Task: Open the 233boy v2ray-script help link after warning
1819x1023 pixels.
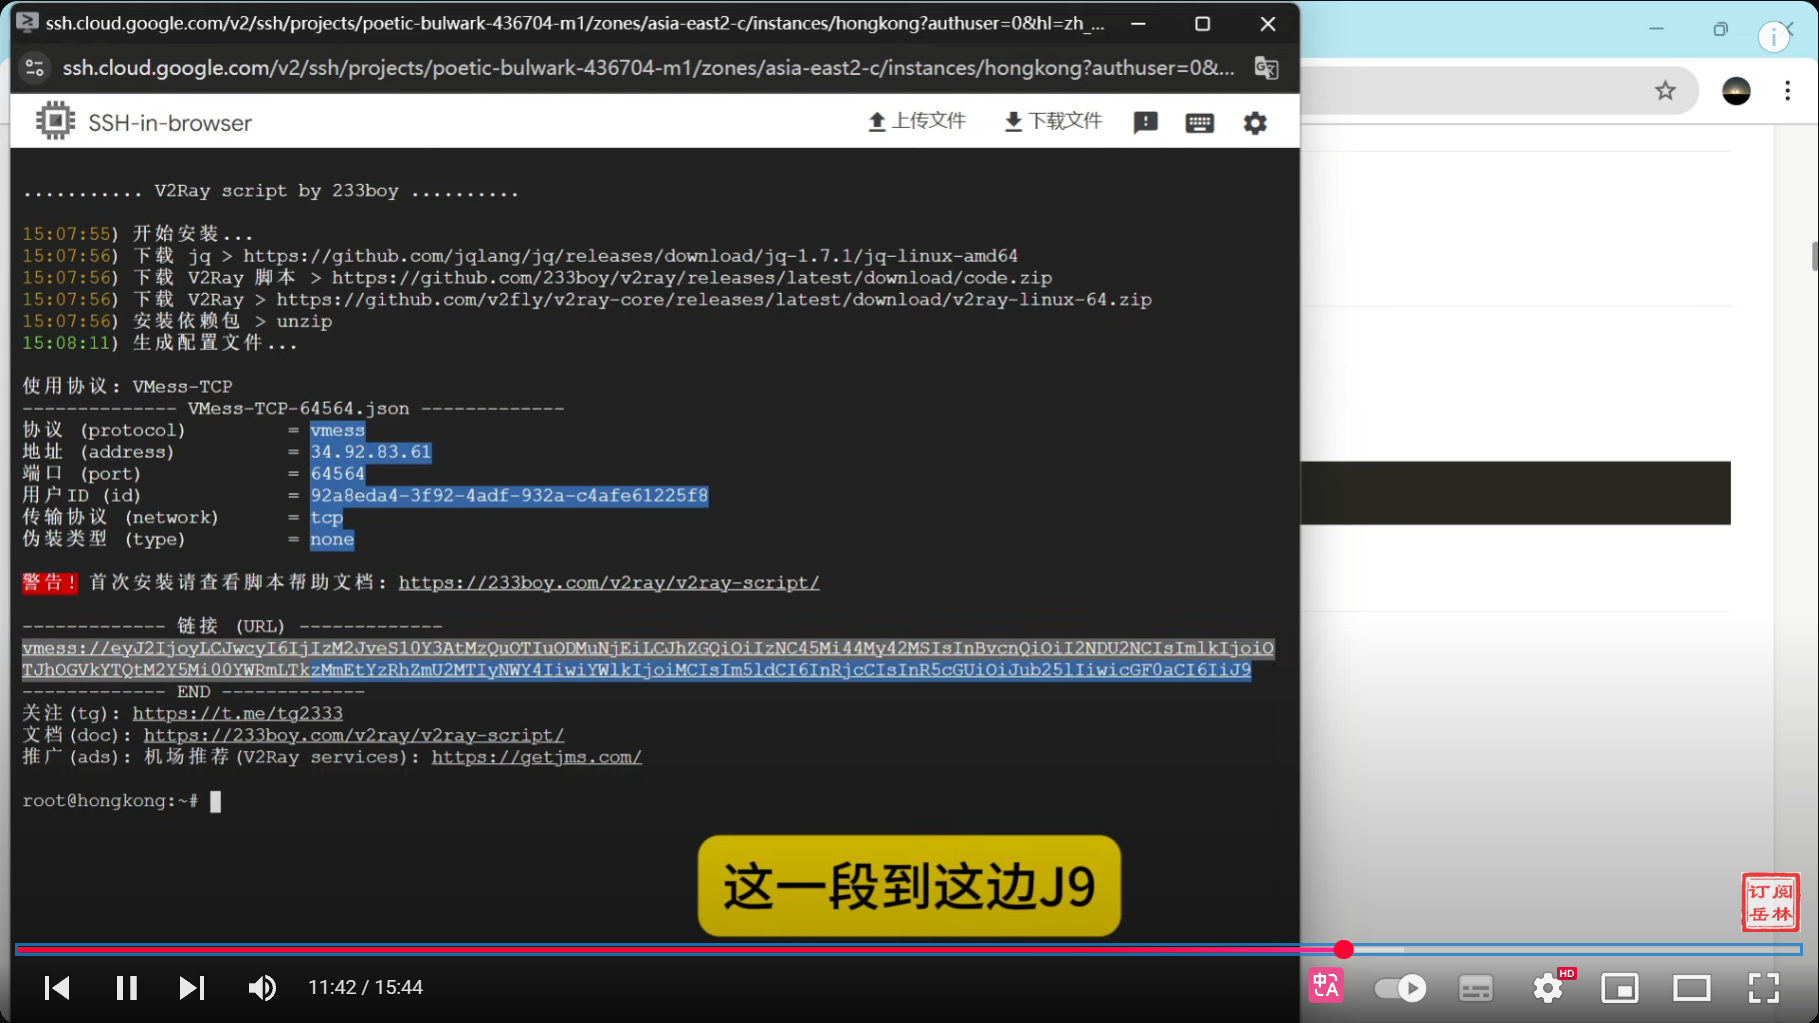Action: (609, 582)
